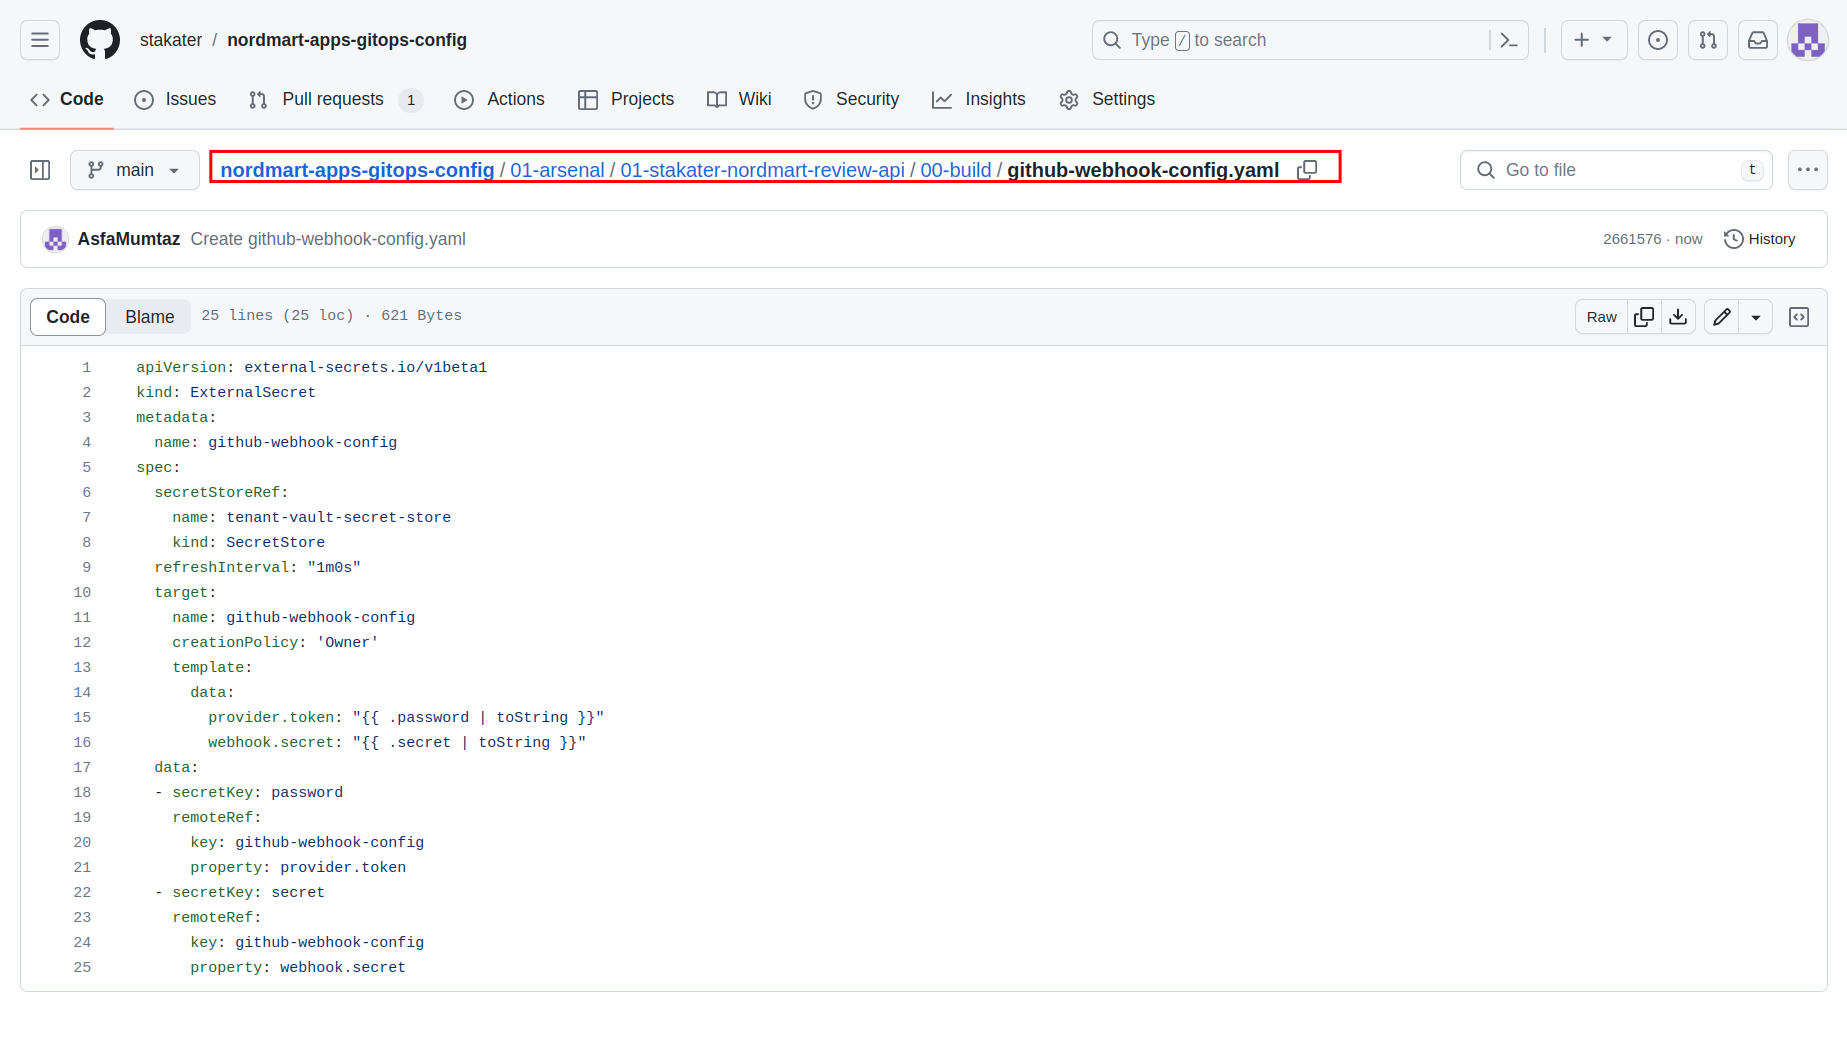Toggle the file tree side panel

pyautogui.click(x=40, y=170)
